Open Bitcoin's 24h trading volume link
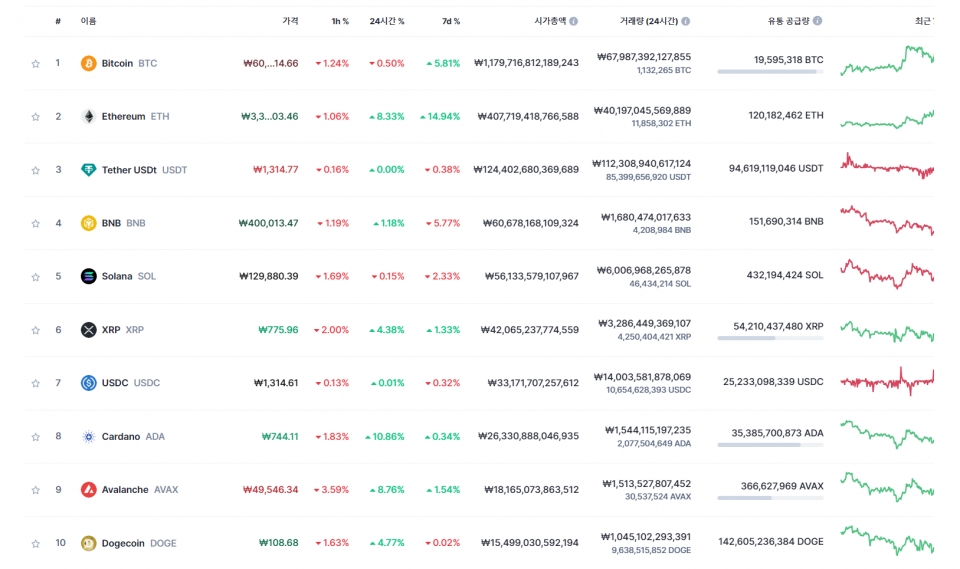The width and height of the screenshot is (960, 569). pyautogui.click(x=643, y=58)
